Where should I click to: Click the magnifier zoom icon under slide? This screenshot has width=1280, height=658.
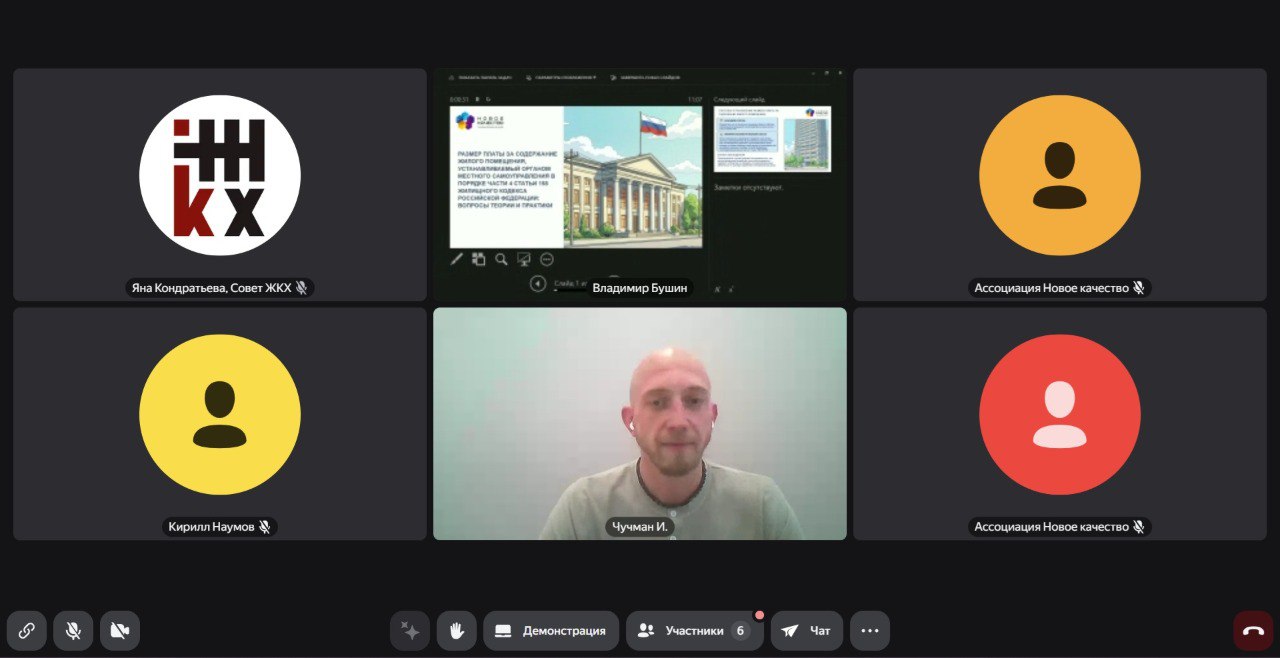[x=501, y=259]
